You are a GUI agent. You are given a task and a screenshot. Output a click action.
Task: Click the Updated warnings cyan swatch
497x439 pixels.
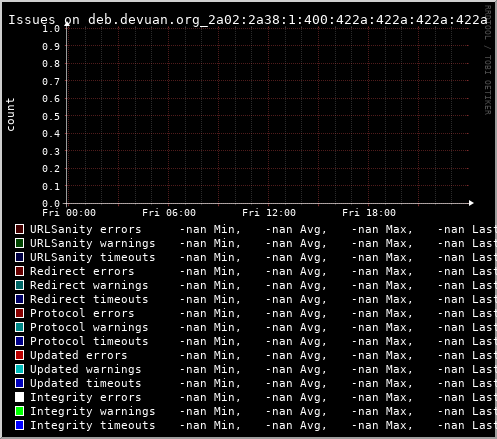click(19, 369)
